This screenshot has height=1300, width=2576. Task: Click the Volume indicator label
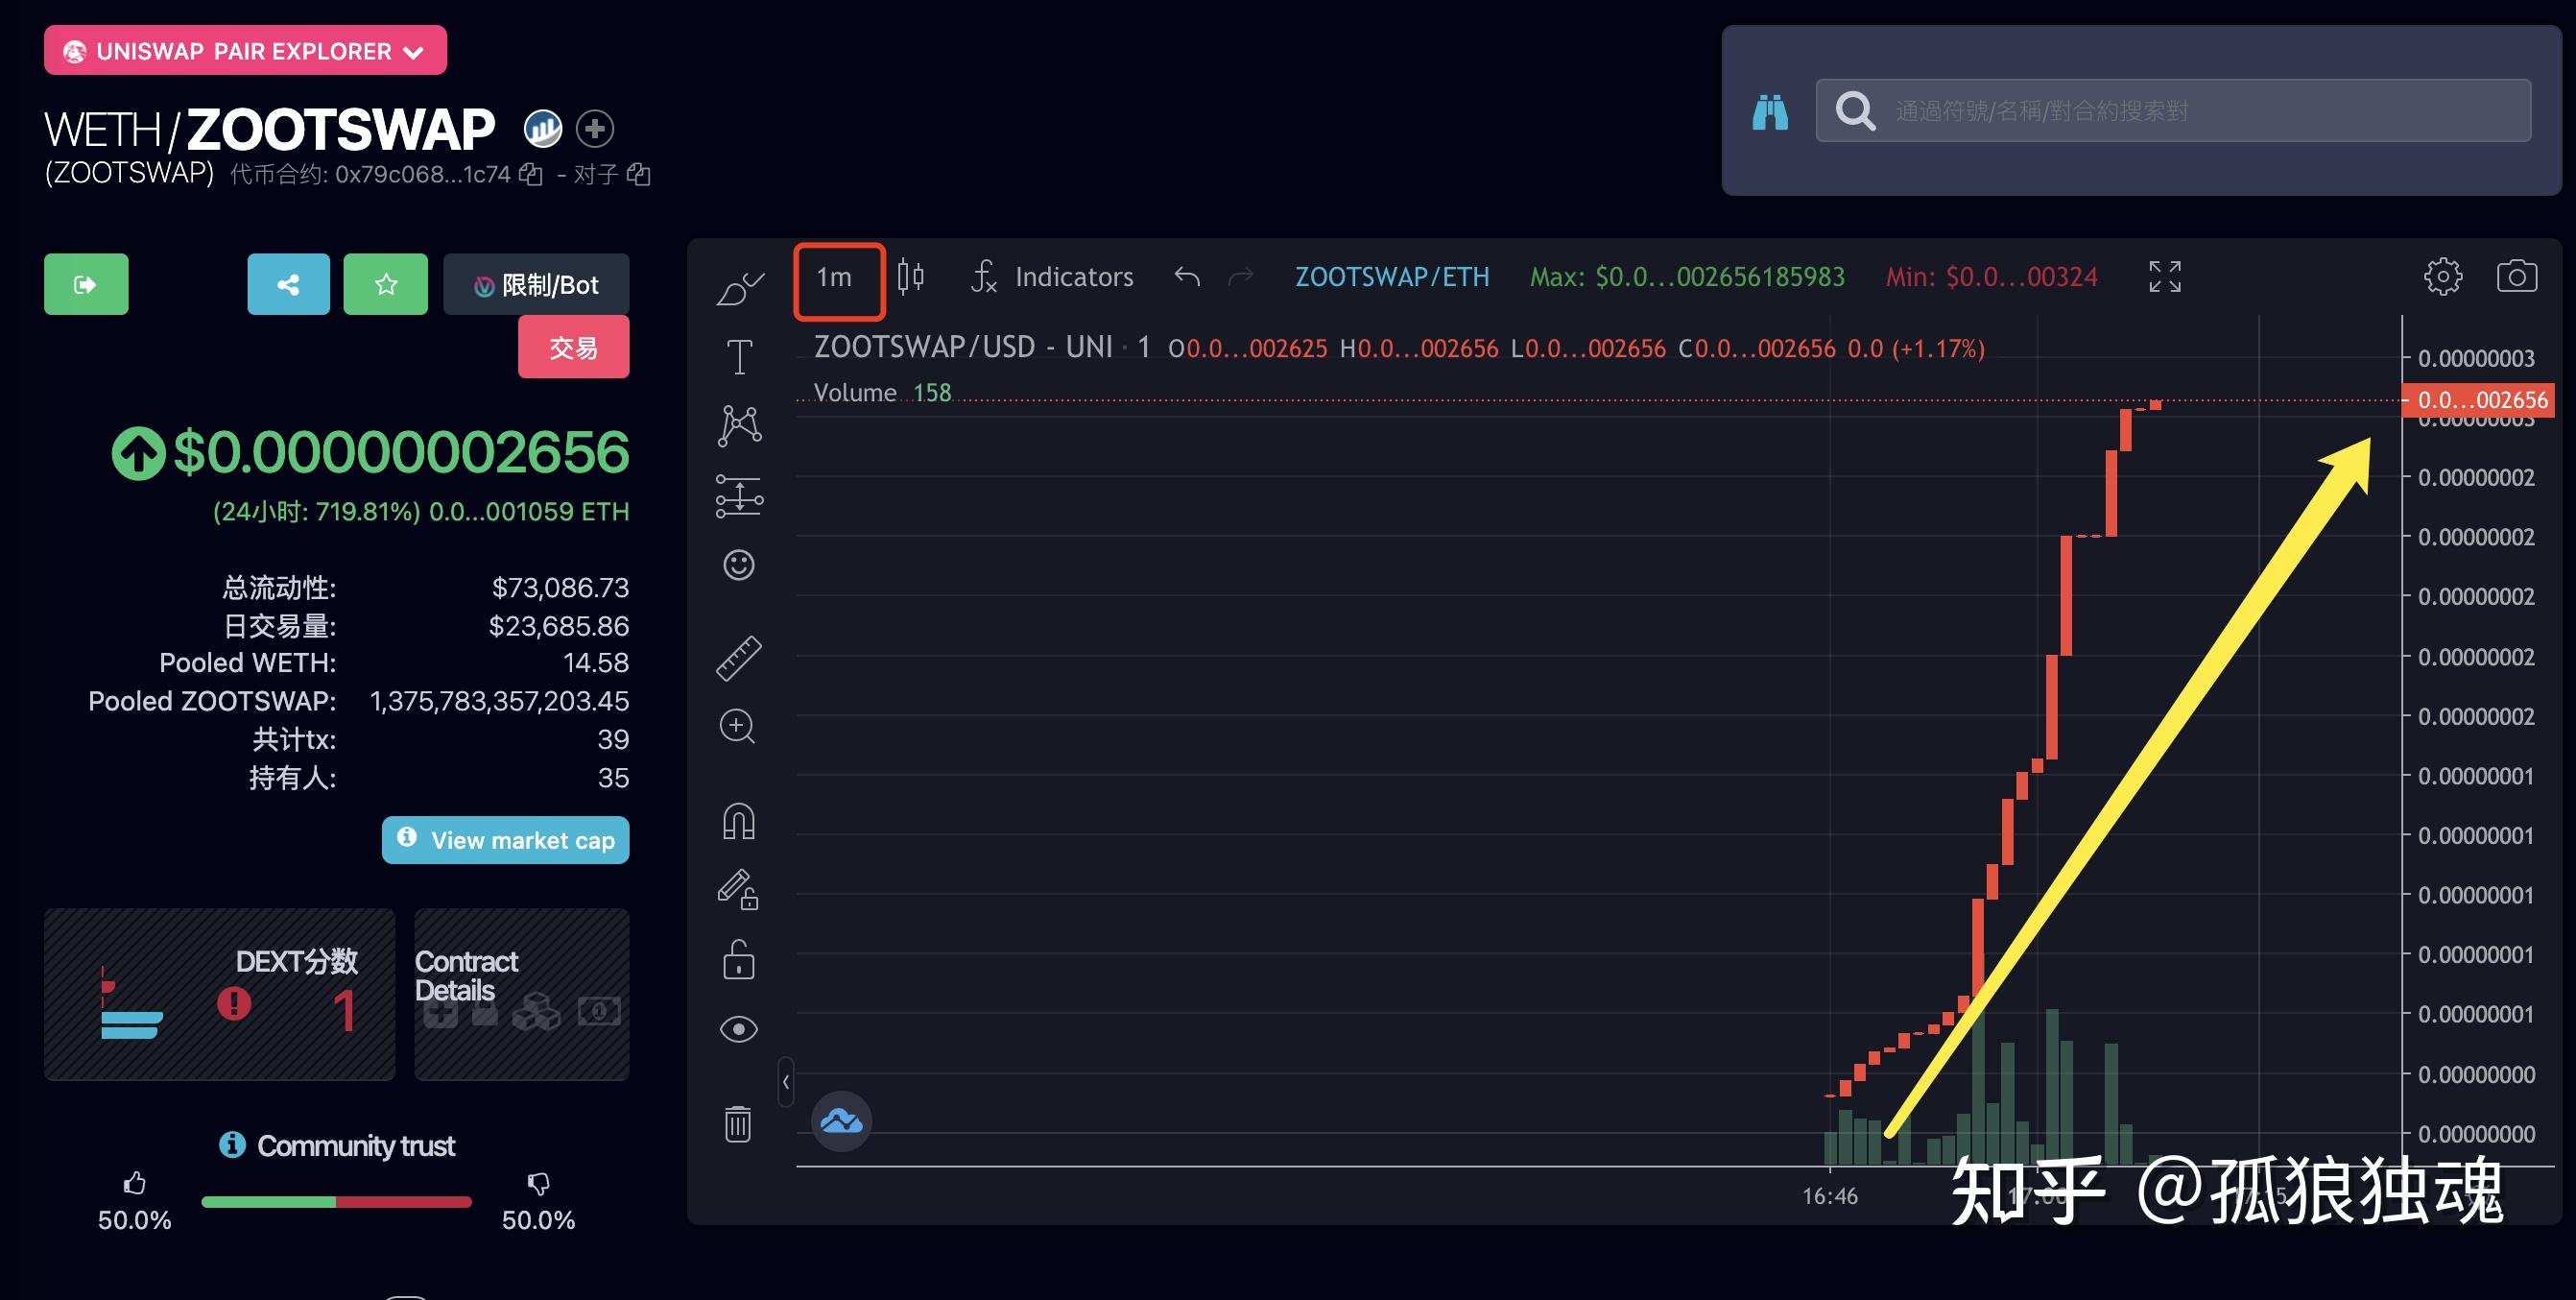tap(855, 392)
